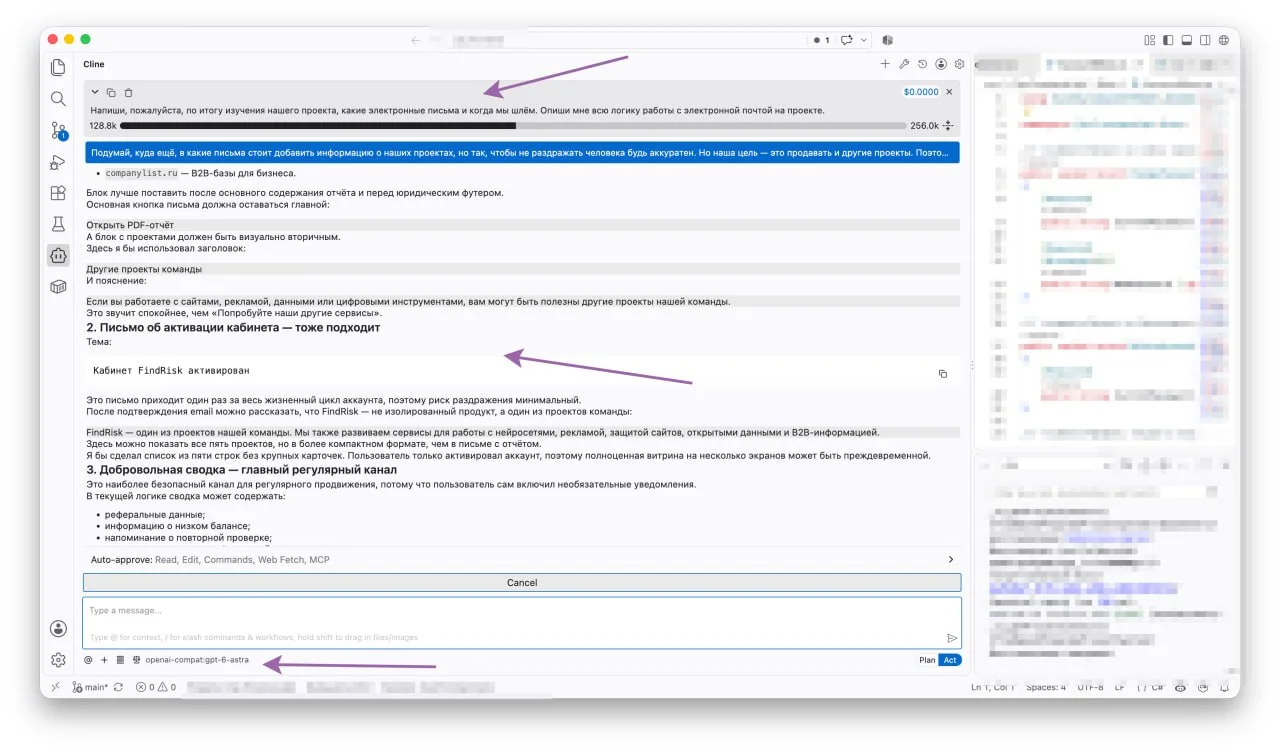The height and width of the screenshot is (751, 1280).
Task: Open the Explorer view in activity bar
Action: pos(58,68)
